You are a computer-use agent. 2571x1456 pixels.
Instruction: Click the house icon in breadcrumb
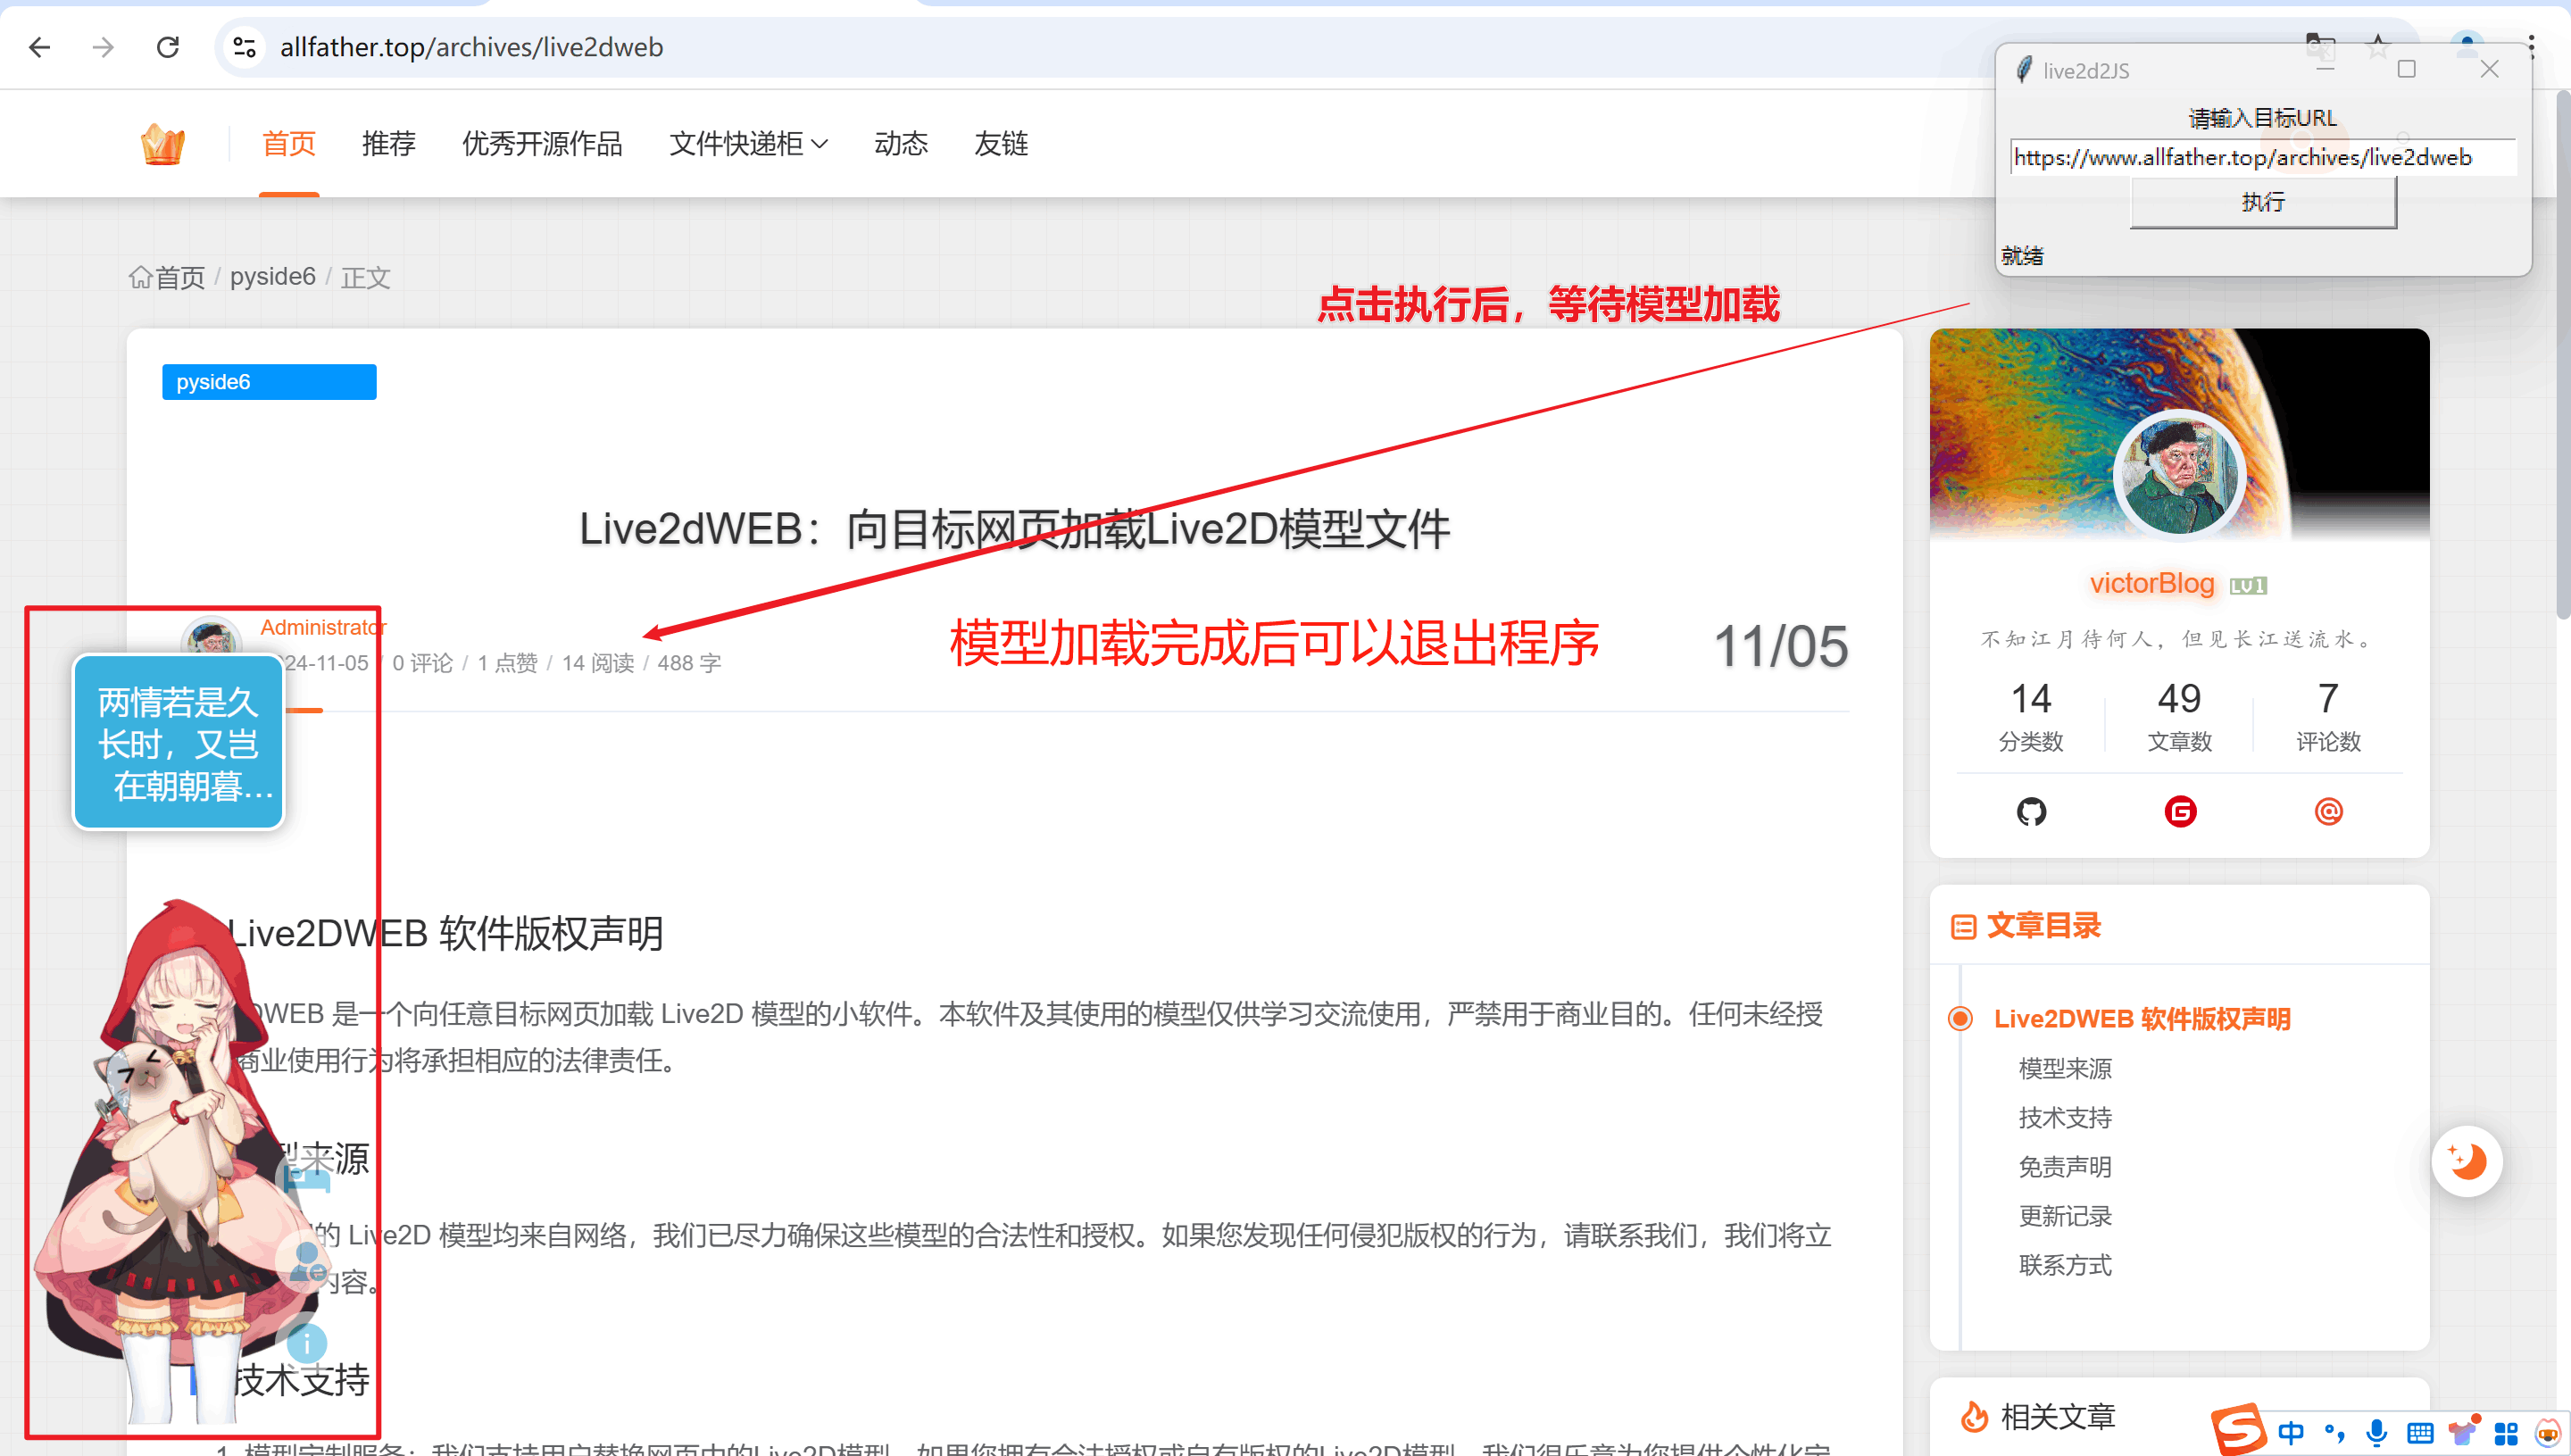140,277
